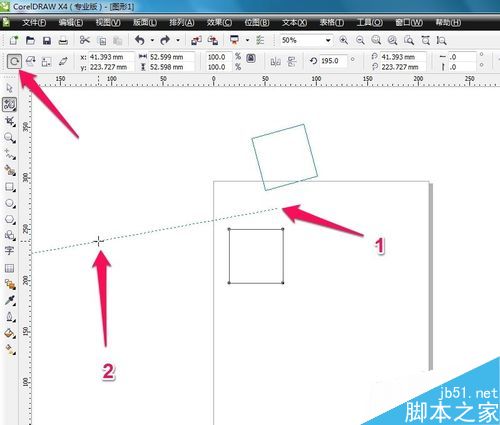Screen dimensions: 500x425
Task: Click the width field 52.599 mm
Action: coord(171,57)
